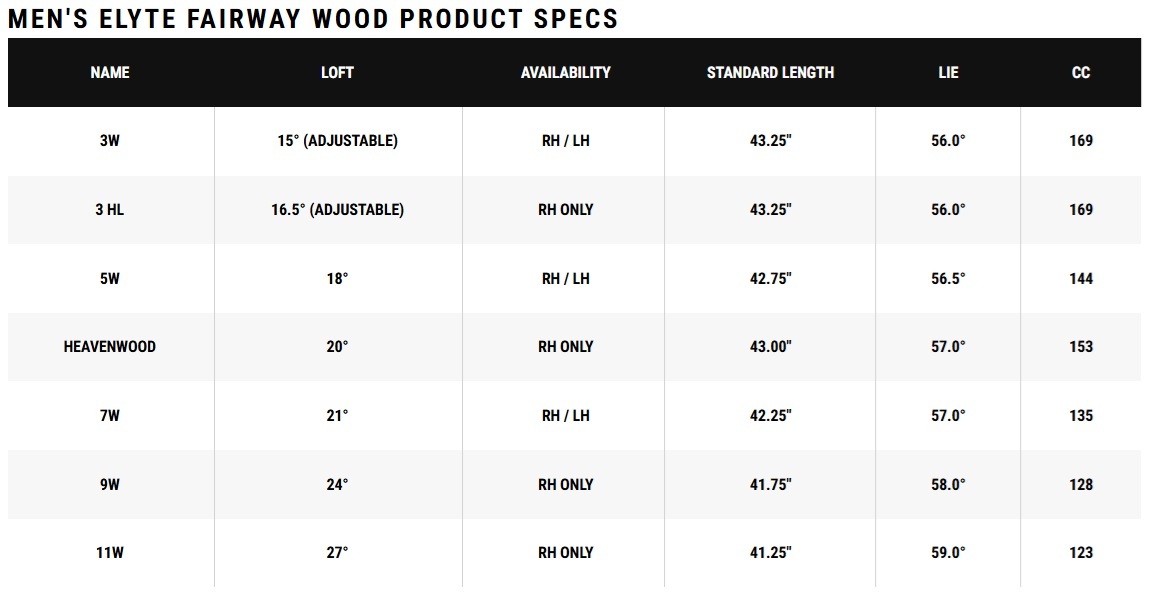Select the 27° loft cell
The height and width of the screenshot is (594, 1150).
click(x=337, y=553)
